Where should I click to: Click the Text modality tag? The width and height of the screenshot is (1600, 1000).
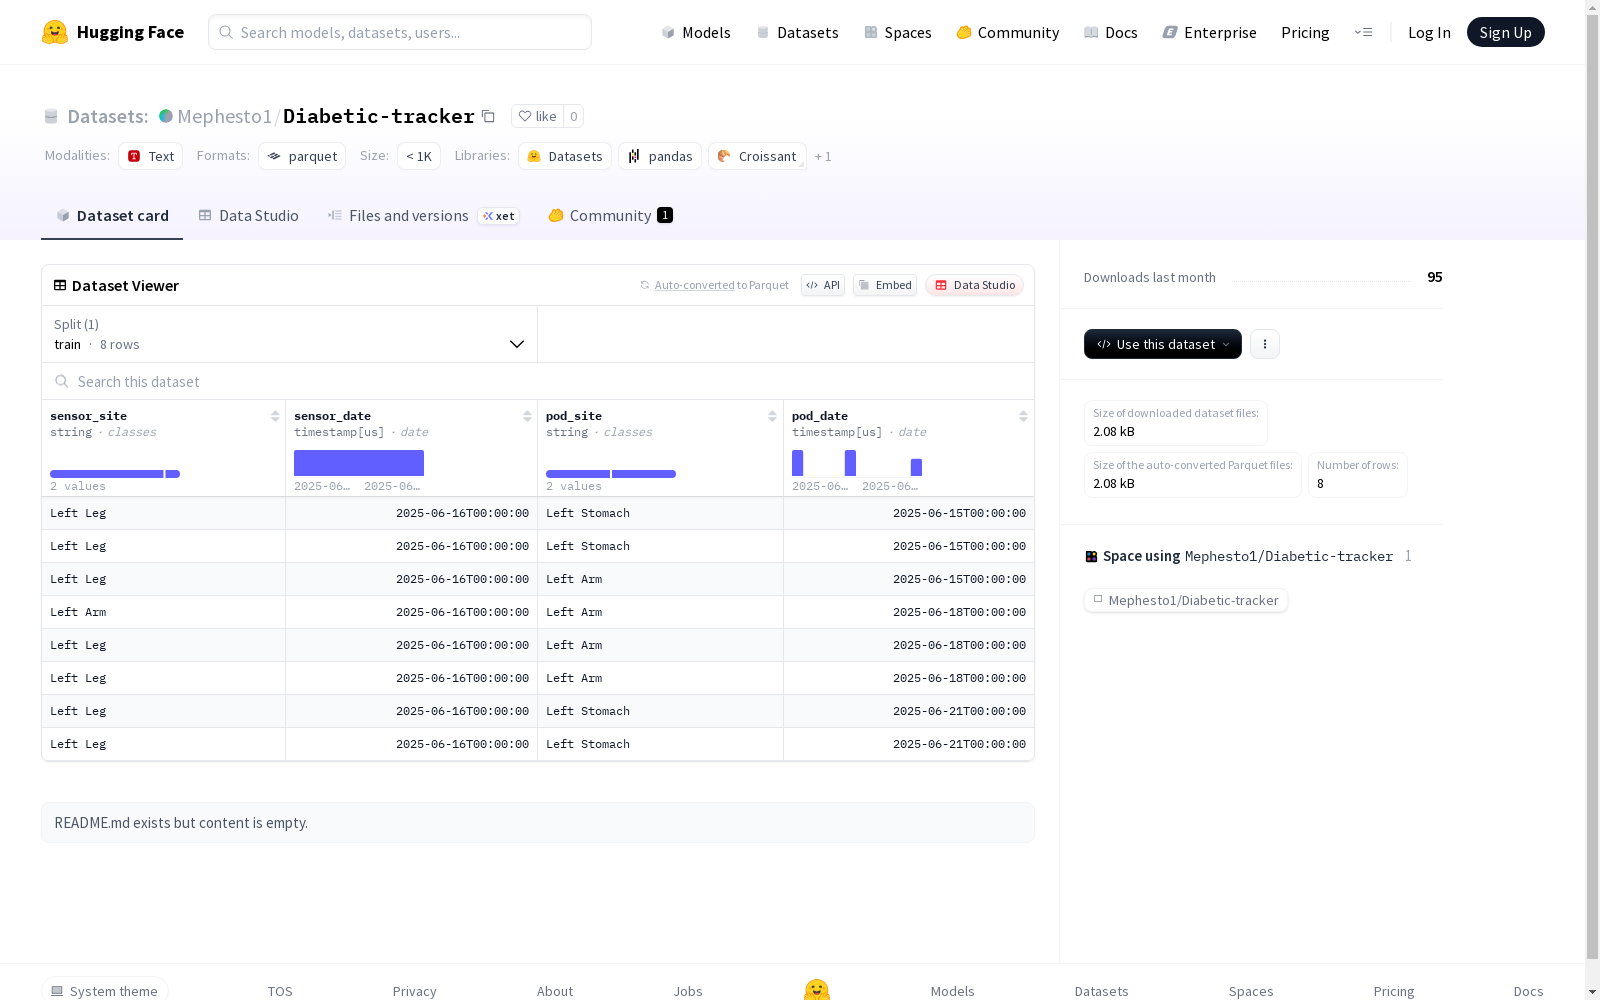[x=150, y=156]
